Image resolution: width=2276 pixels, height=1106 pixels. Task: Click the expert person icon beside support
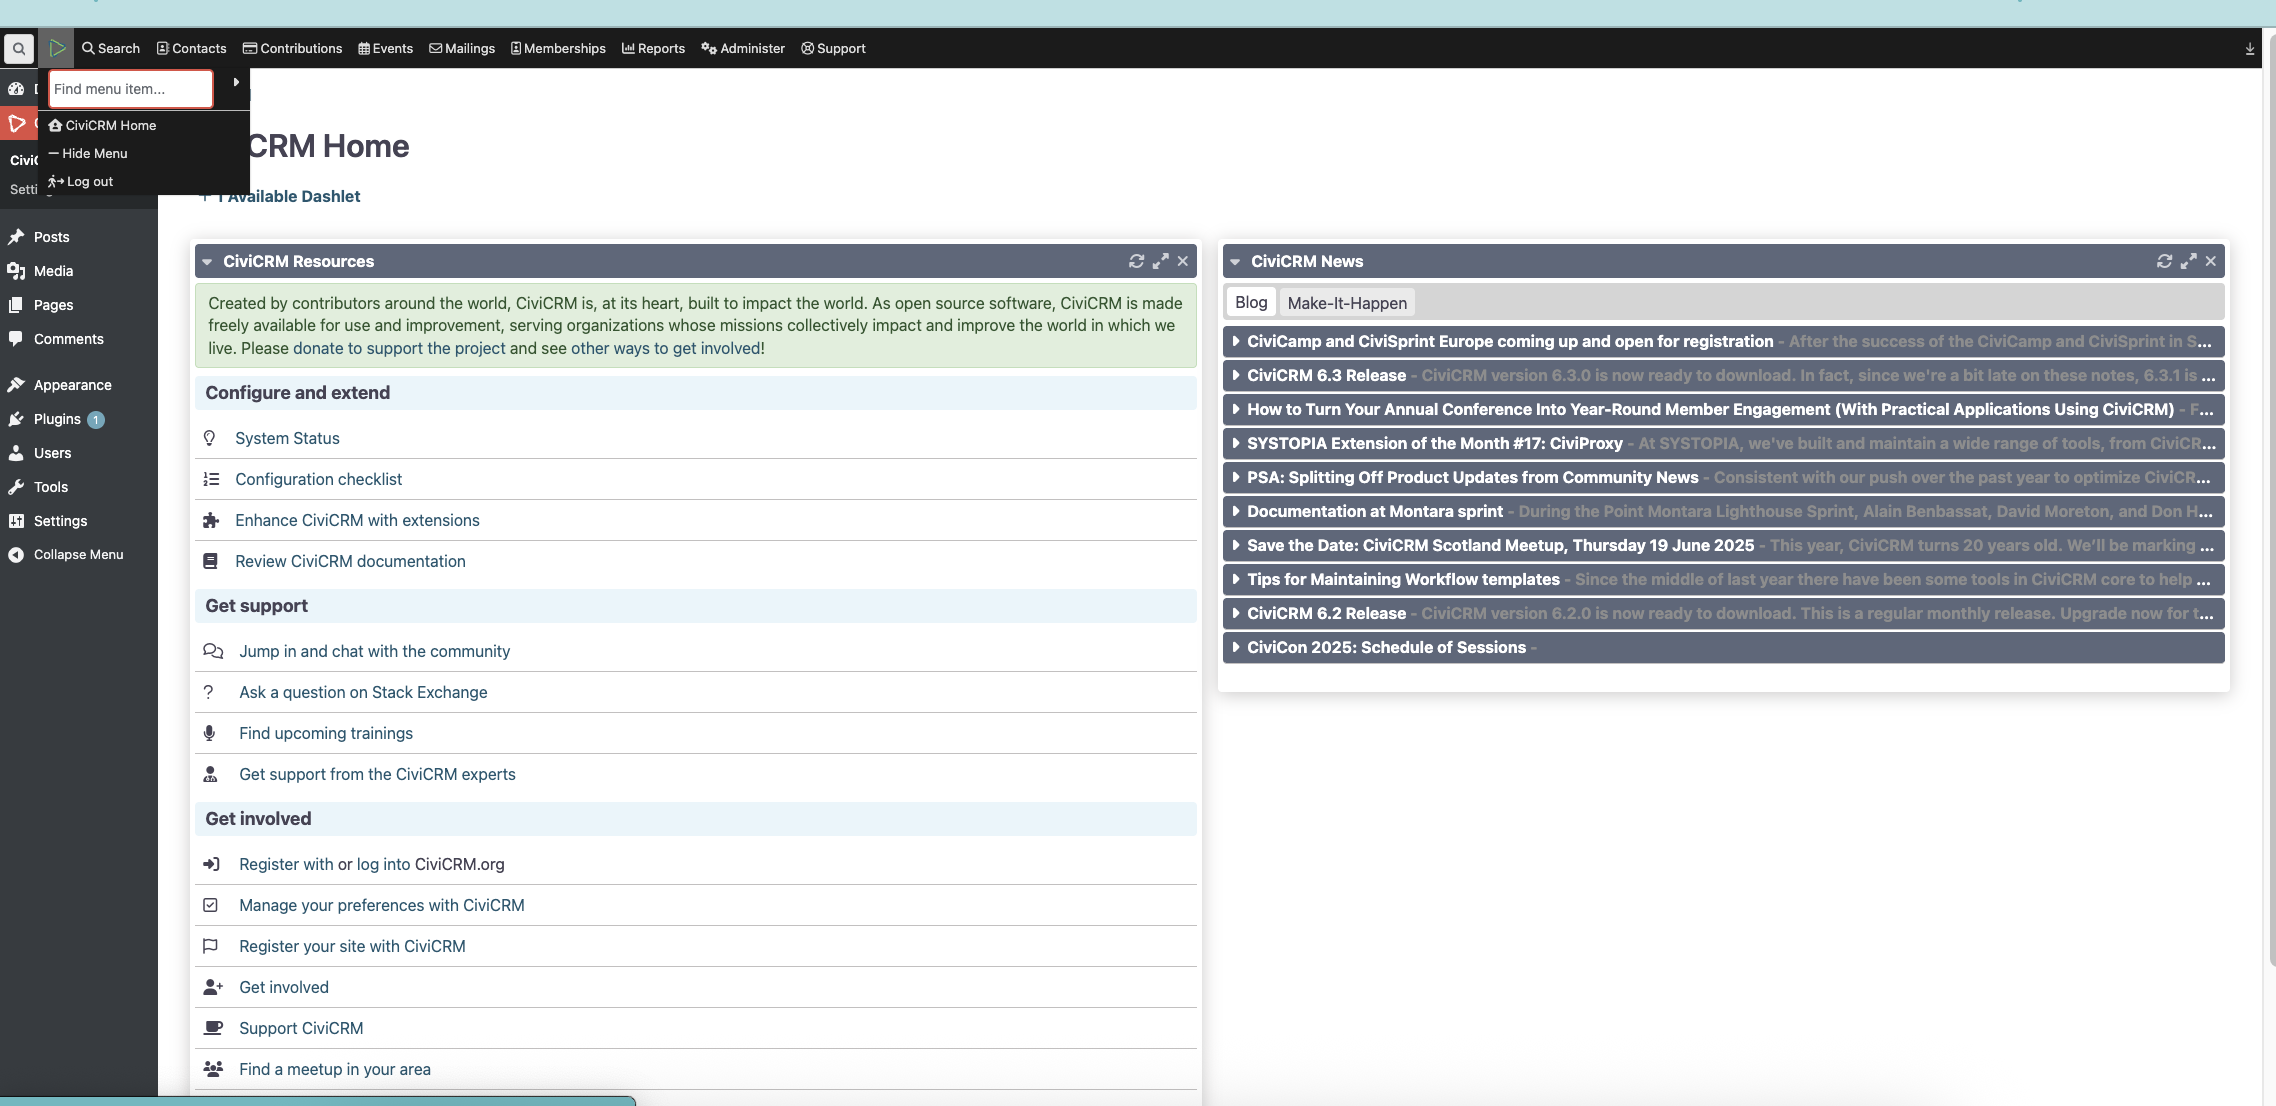210,774
